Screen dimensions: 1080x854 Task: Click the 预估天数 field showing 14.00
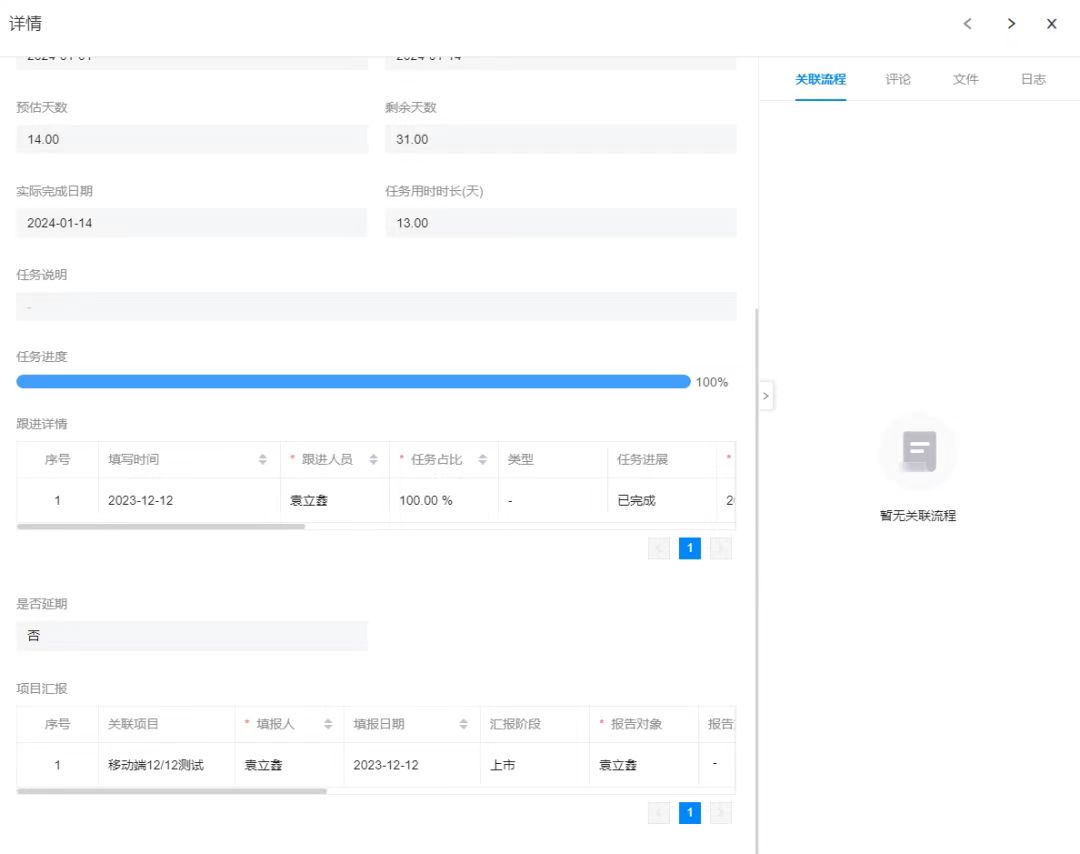pos(192,139)
